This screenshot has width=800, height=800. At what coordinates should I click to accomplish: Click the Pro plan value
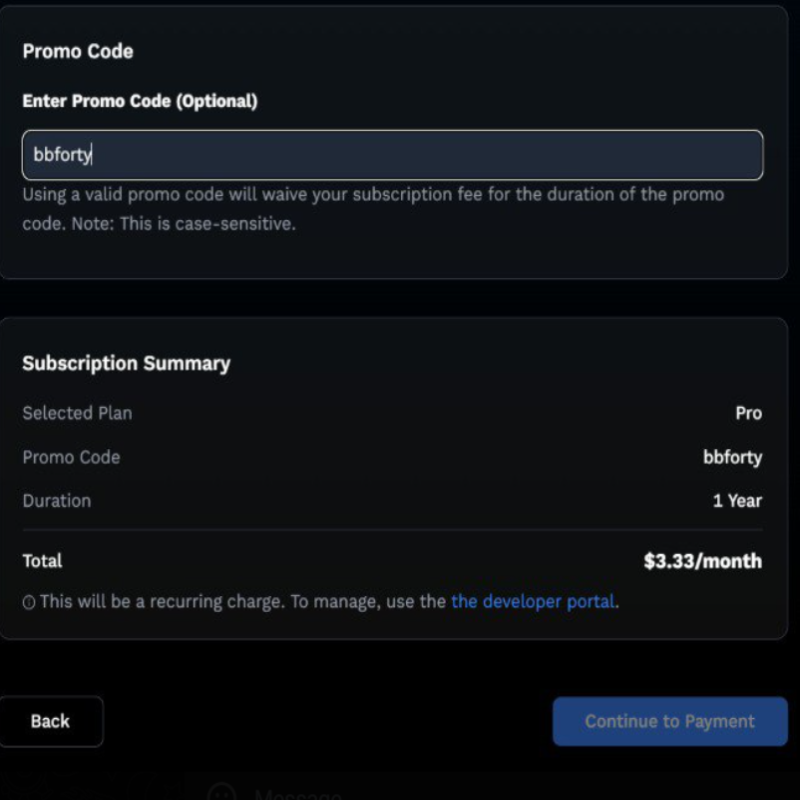coord(748,413)
